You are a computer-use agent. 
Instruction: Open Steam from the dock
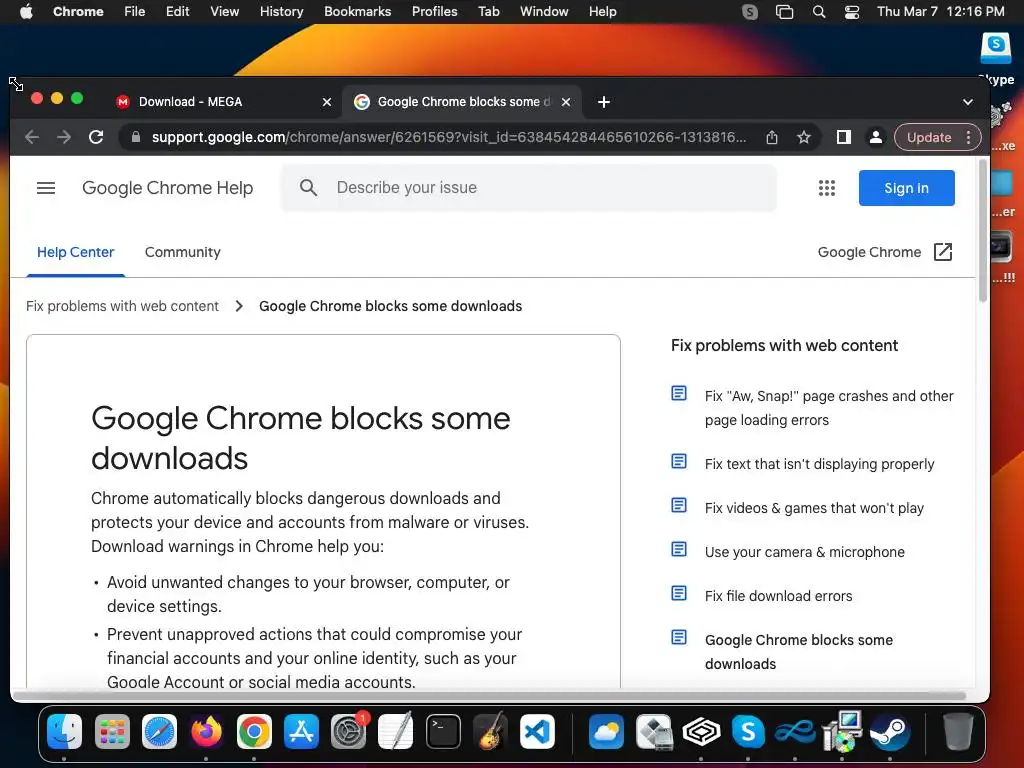pos(889,732)
